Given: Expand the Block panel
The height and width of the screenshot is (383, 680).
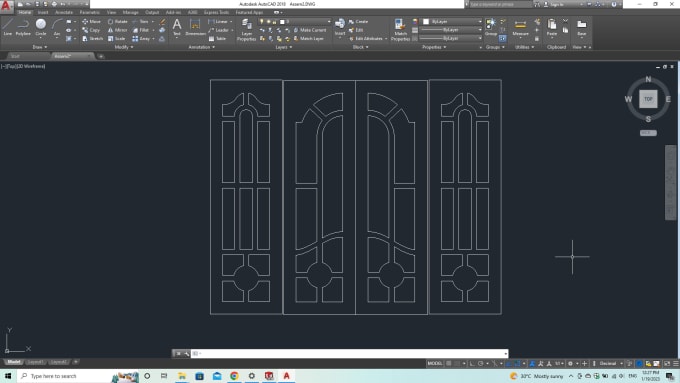Looking at the screenshot, I should (x=360, y=47).
